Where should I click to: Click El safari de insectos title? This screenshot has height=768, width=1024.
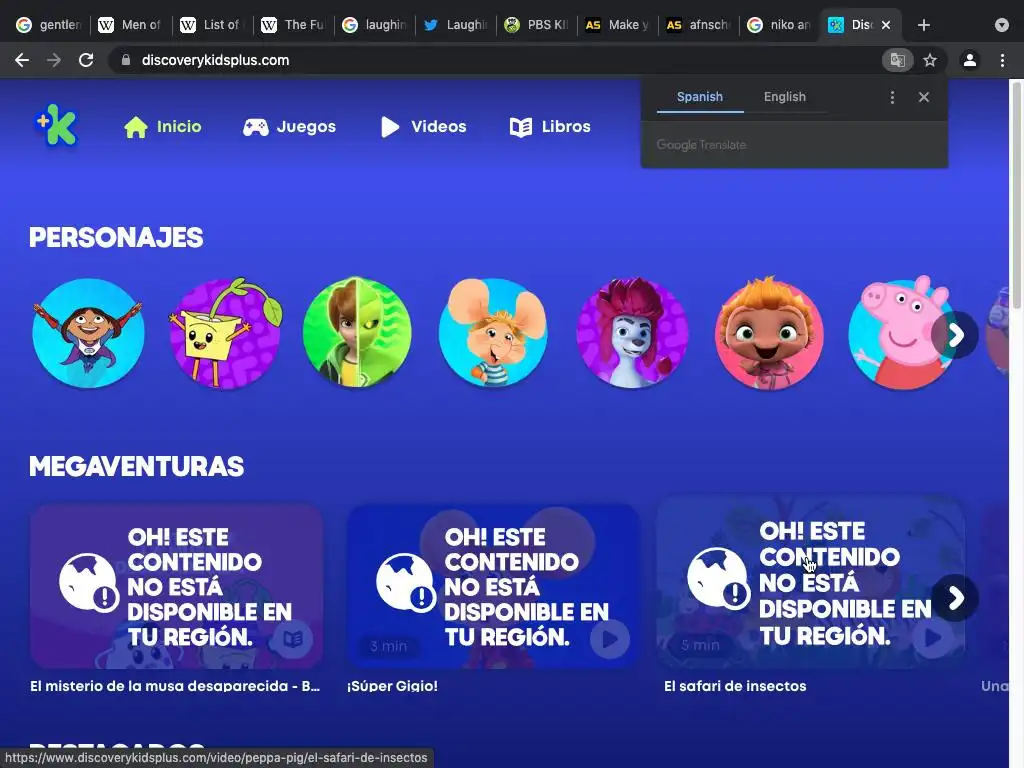pos(735,686)
